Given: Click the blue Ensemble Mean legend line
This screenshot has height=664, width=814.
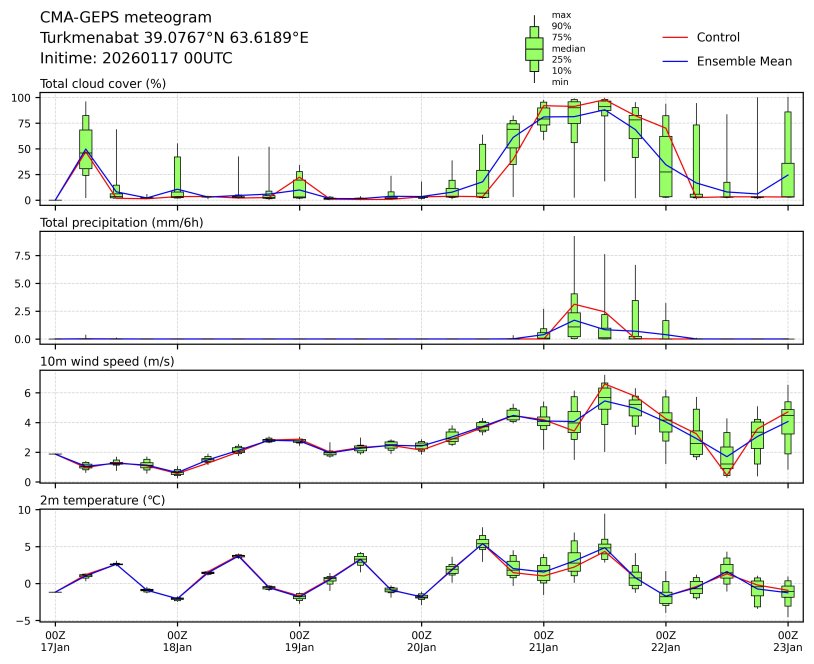Looking at the screenshot, I should pyautogui.click(x=675, y=61).
